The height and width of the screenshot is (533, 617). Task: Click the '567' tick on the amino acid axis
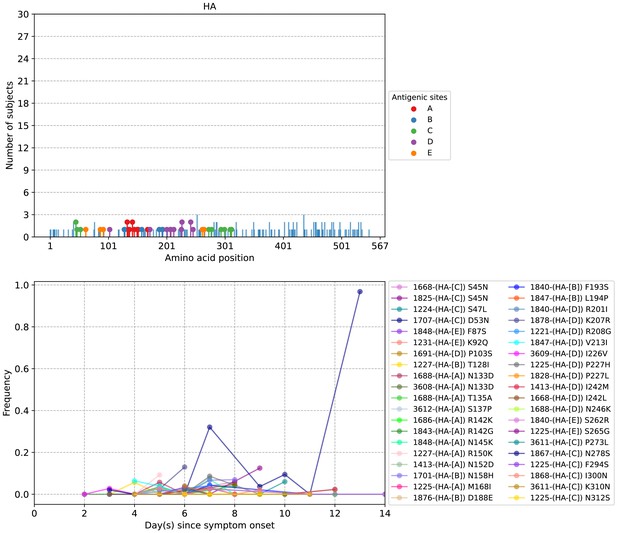pos(380,246)
